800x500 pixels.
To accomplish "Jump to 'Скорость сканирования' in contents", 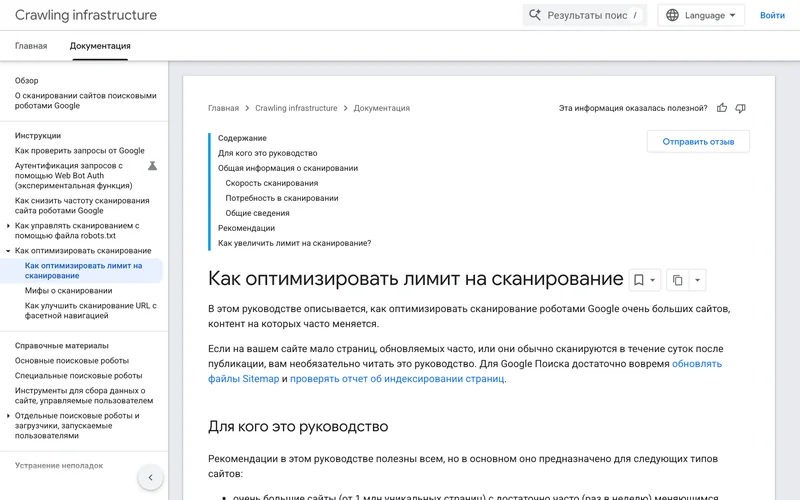I will coord(271,183).
